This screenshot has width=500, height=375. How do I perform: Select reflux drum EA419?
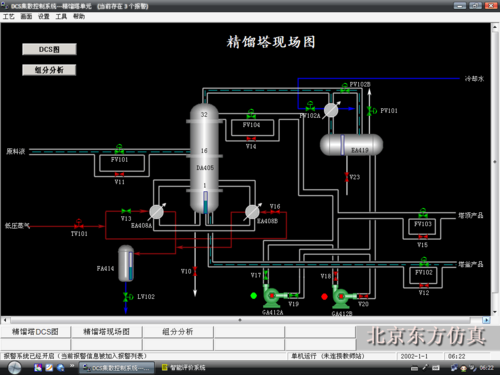351,145
